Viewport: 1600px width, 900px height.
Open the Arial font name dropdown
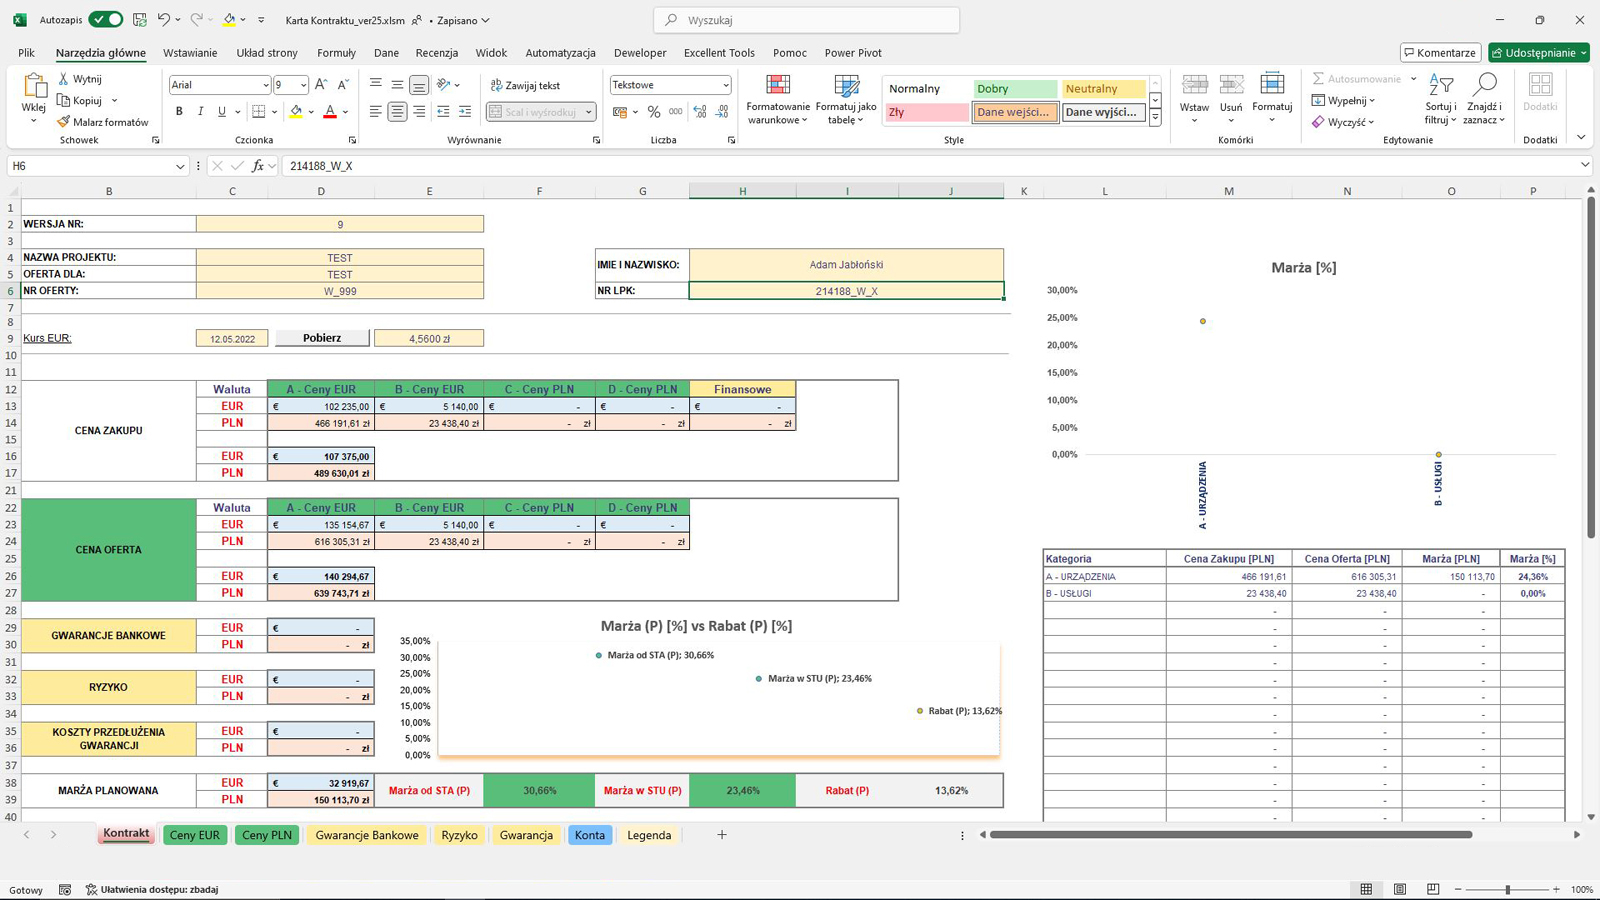[x=265, y=86]
